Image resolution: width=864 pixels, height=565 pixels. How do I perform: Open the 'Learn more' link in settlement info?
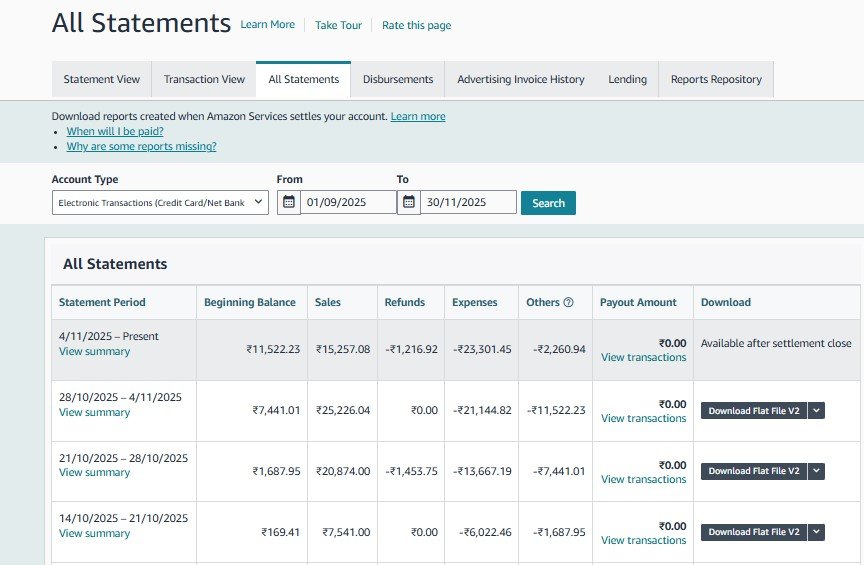pyautogui.click(x=418, y=116)
